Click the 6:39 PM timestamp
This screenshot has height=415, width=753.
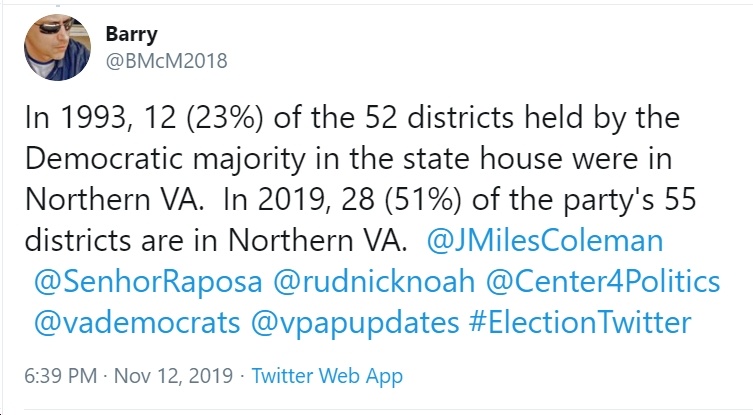(61, 376)
